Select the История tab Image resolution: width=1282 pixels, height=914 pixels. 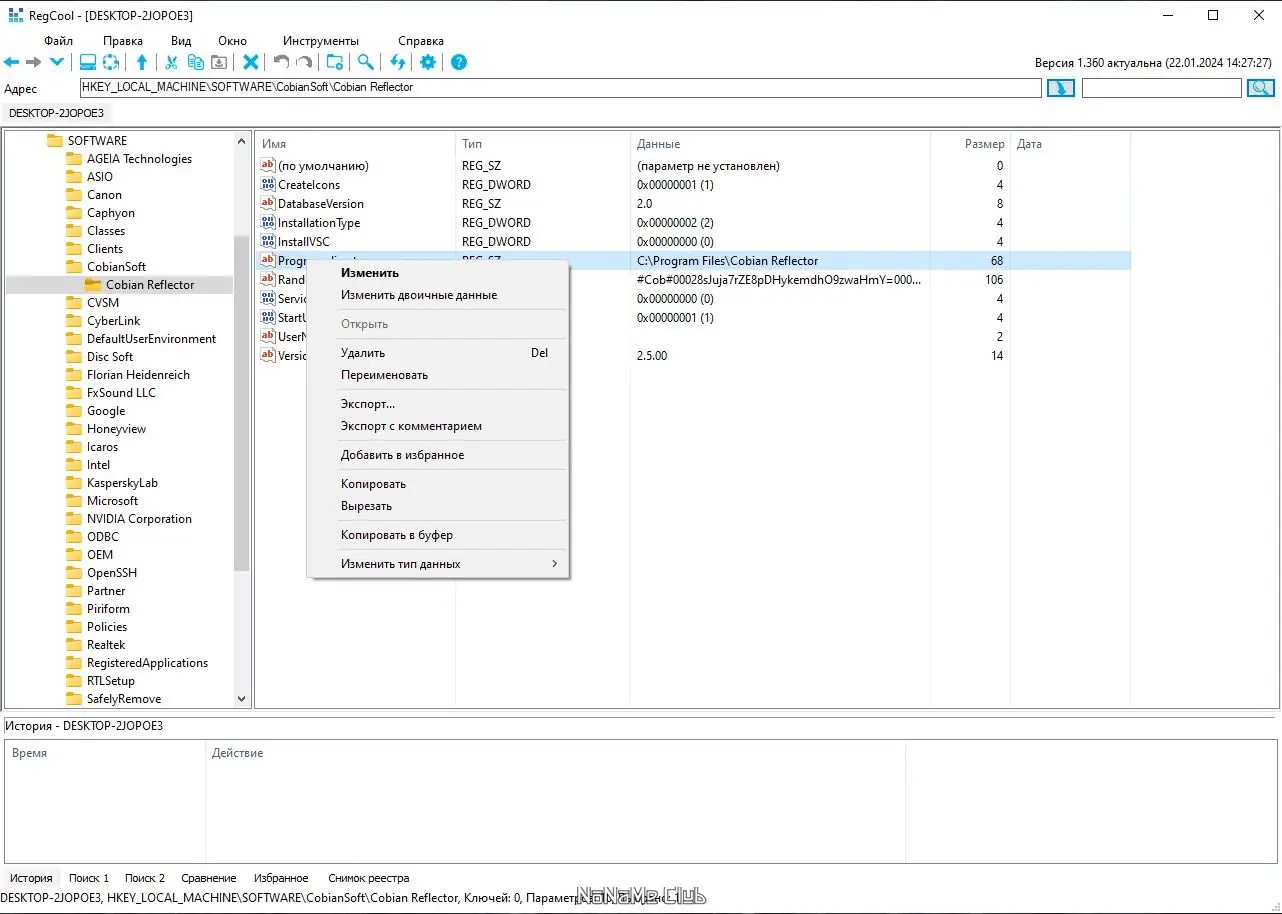click(x=31, y=878)
